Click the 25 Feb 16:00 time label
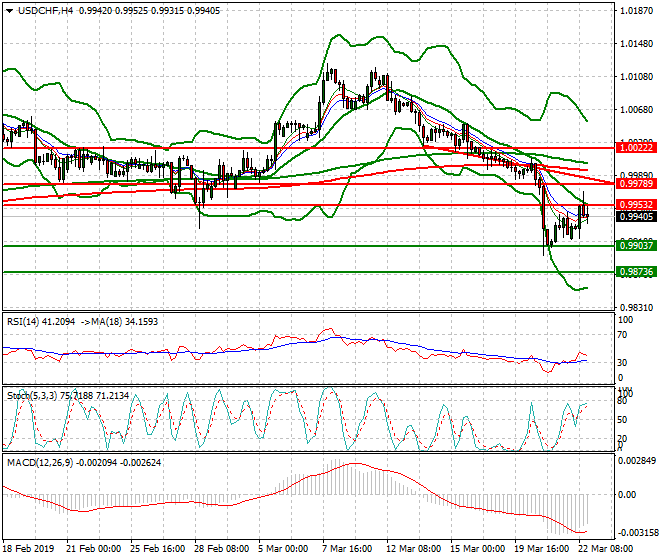The image size is (660, 560). point(157,549)
